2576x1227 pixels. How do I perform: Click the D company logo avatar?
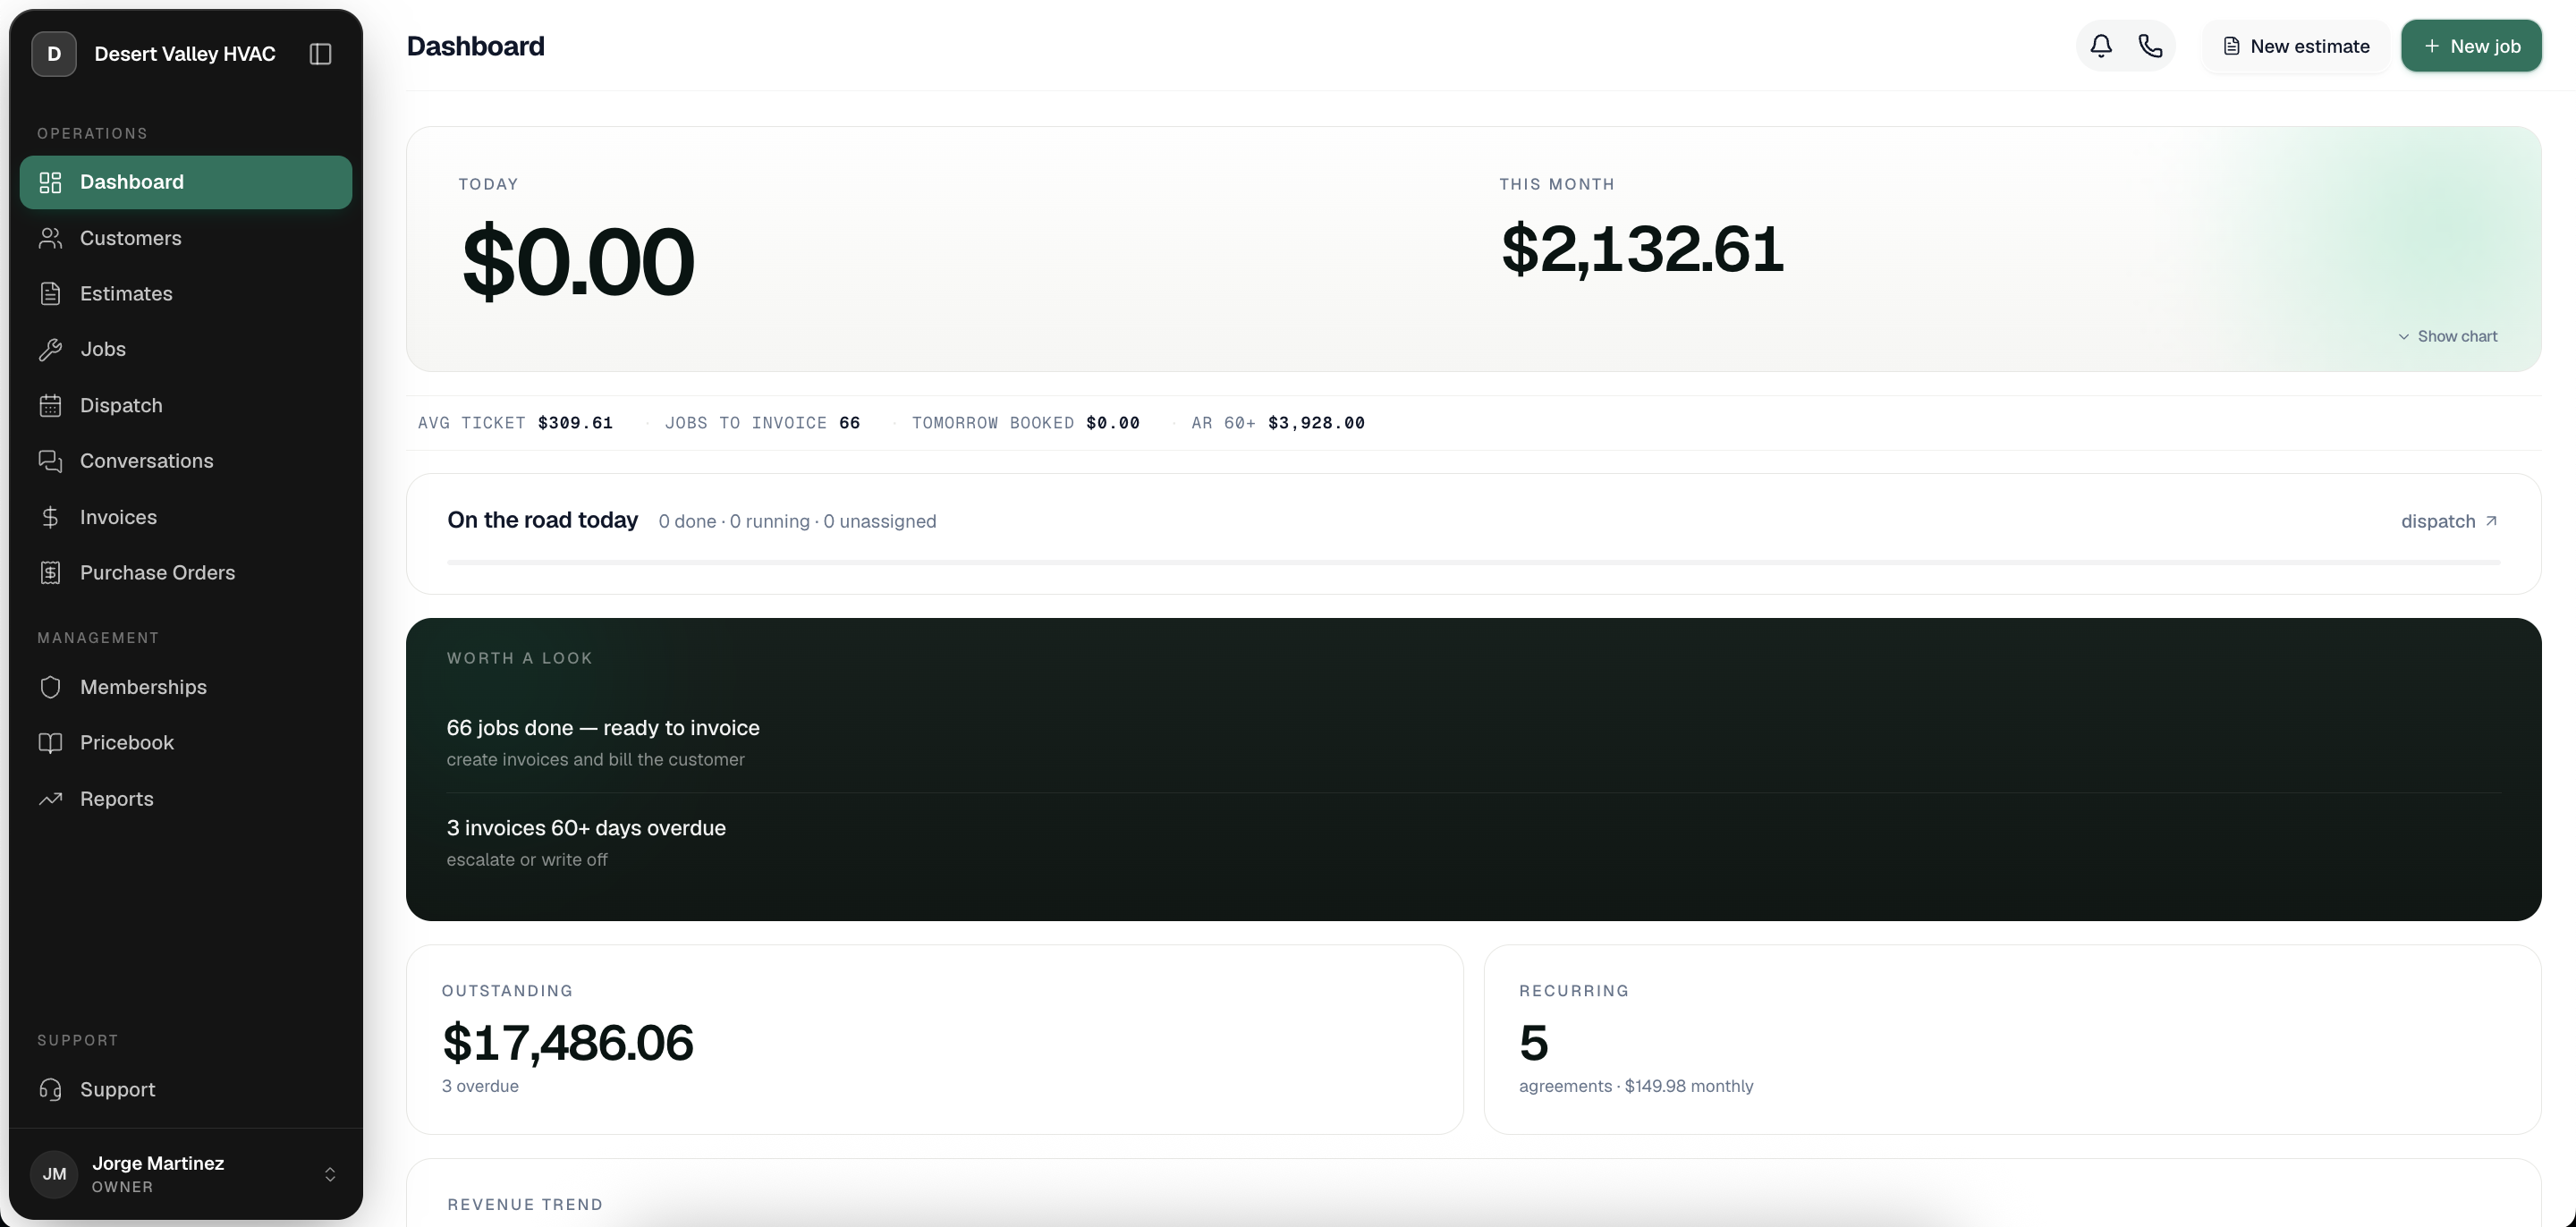tap(54, 54)
